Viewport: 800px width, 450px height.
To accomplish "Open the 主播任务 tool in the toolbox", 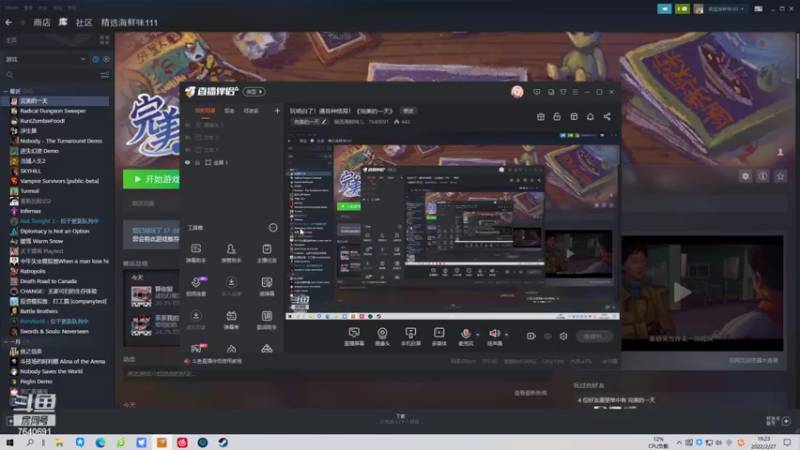I will (266, 253).
